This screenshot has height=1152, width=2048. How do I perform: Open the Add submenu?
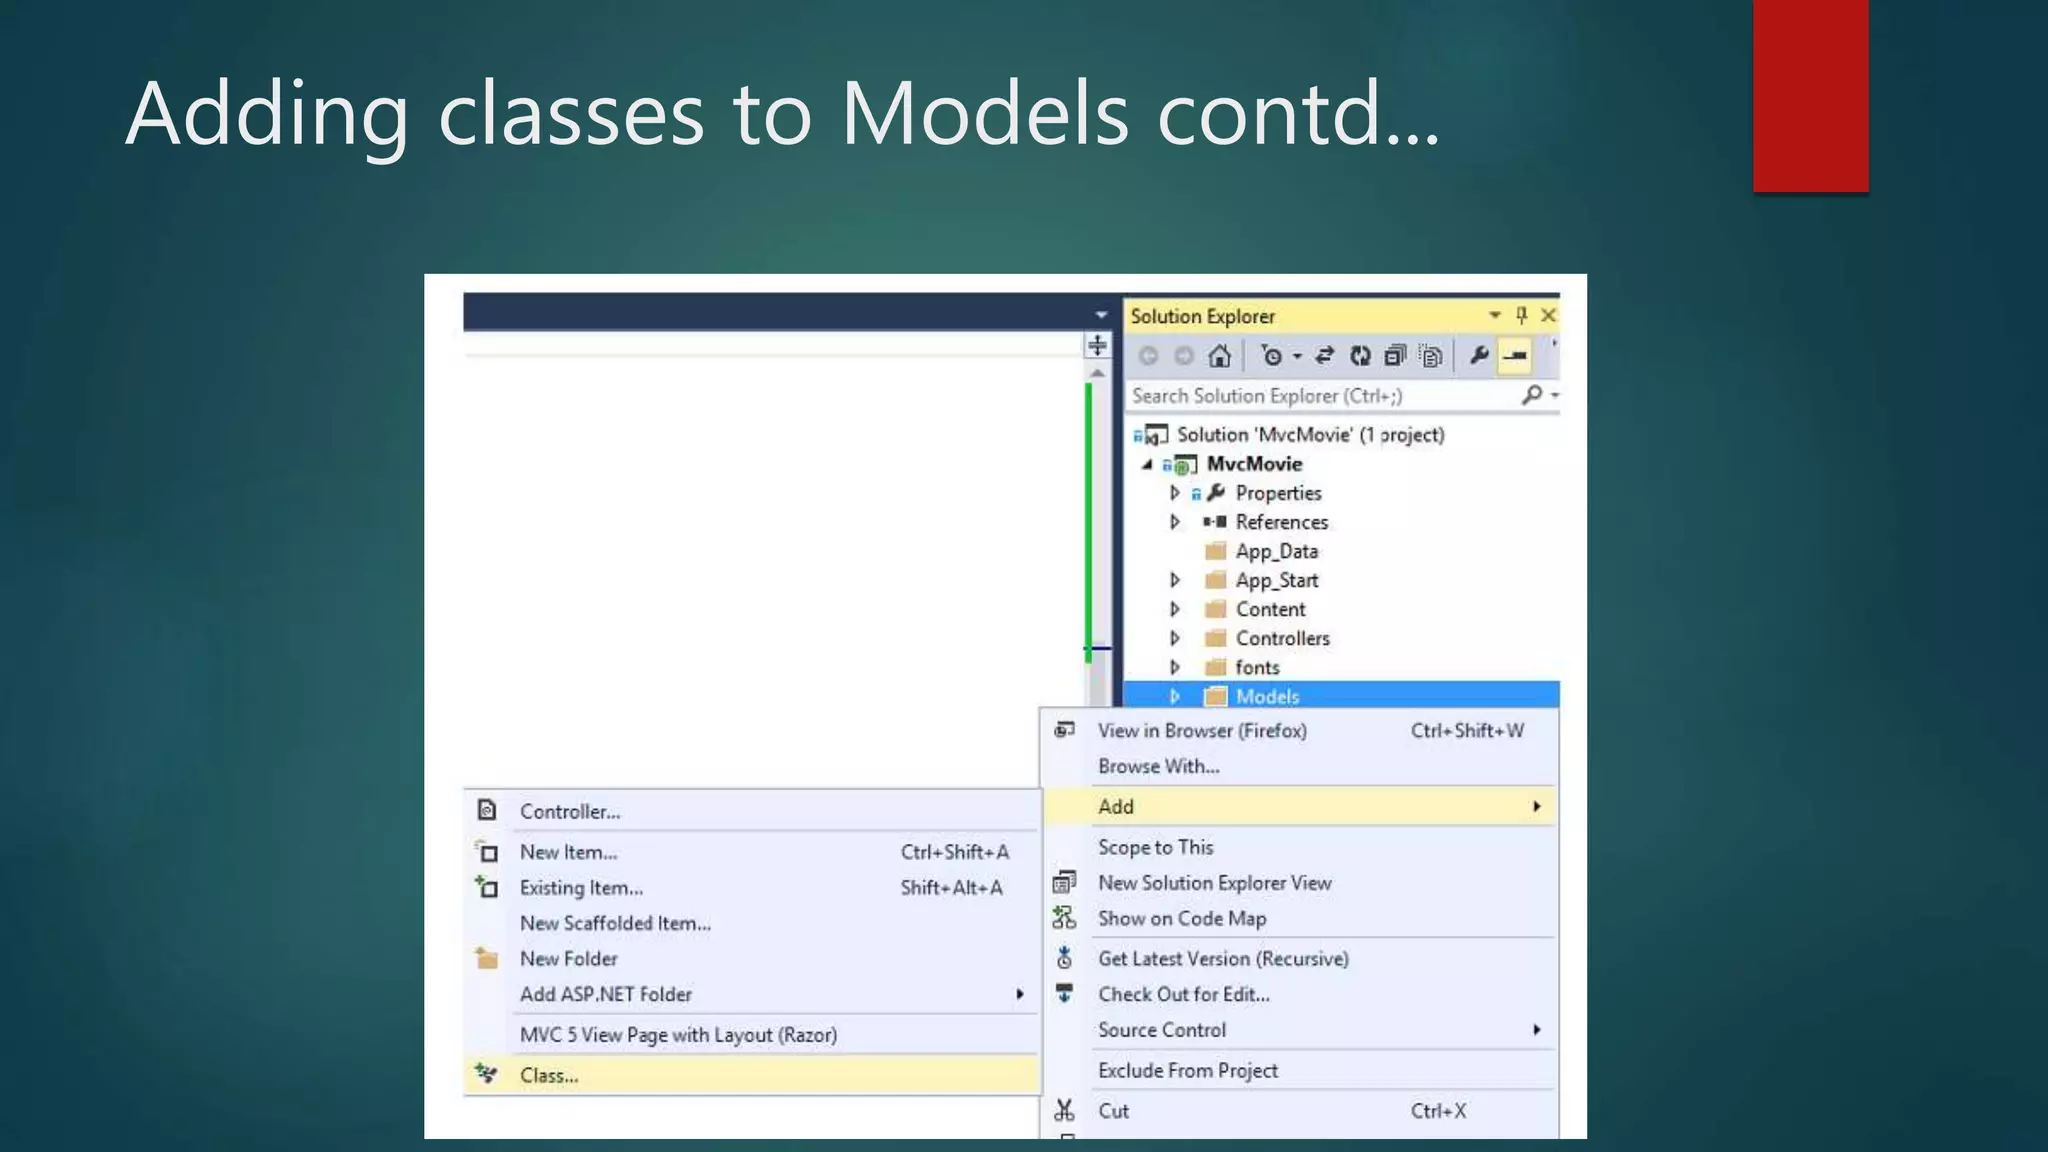pos(1300,807)
